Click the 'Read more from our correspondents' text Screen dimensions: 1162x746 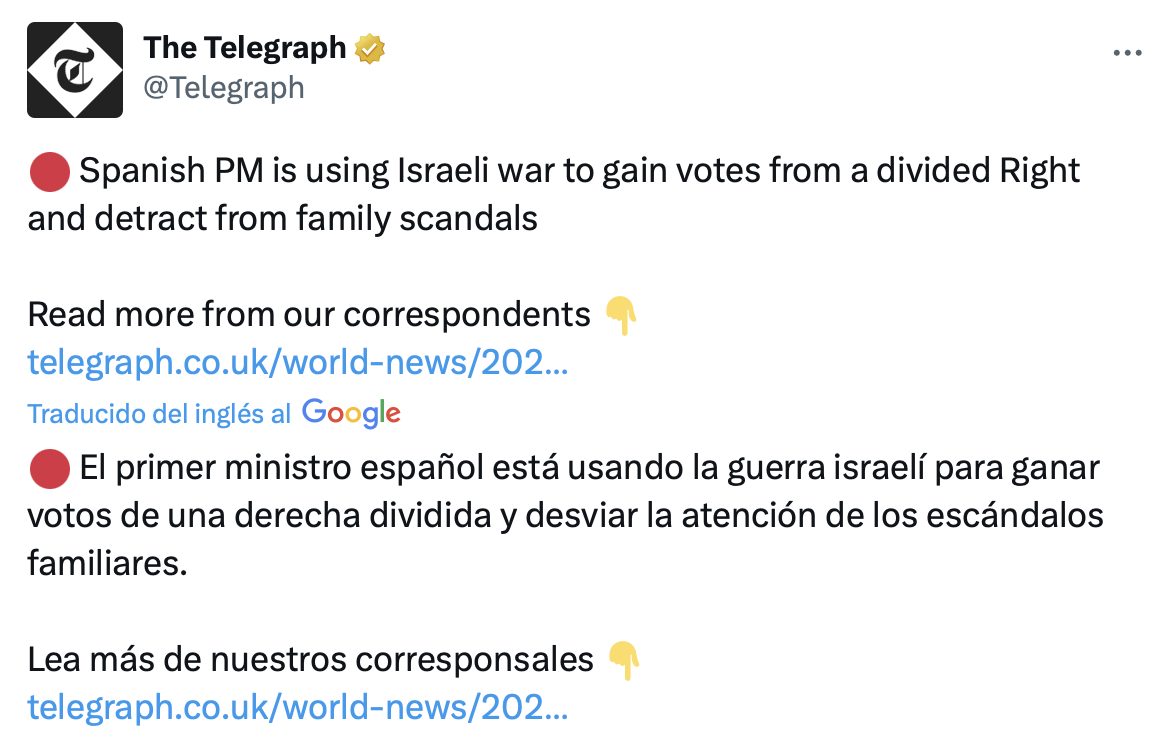pos(309,315)
